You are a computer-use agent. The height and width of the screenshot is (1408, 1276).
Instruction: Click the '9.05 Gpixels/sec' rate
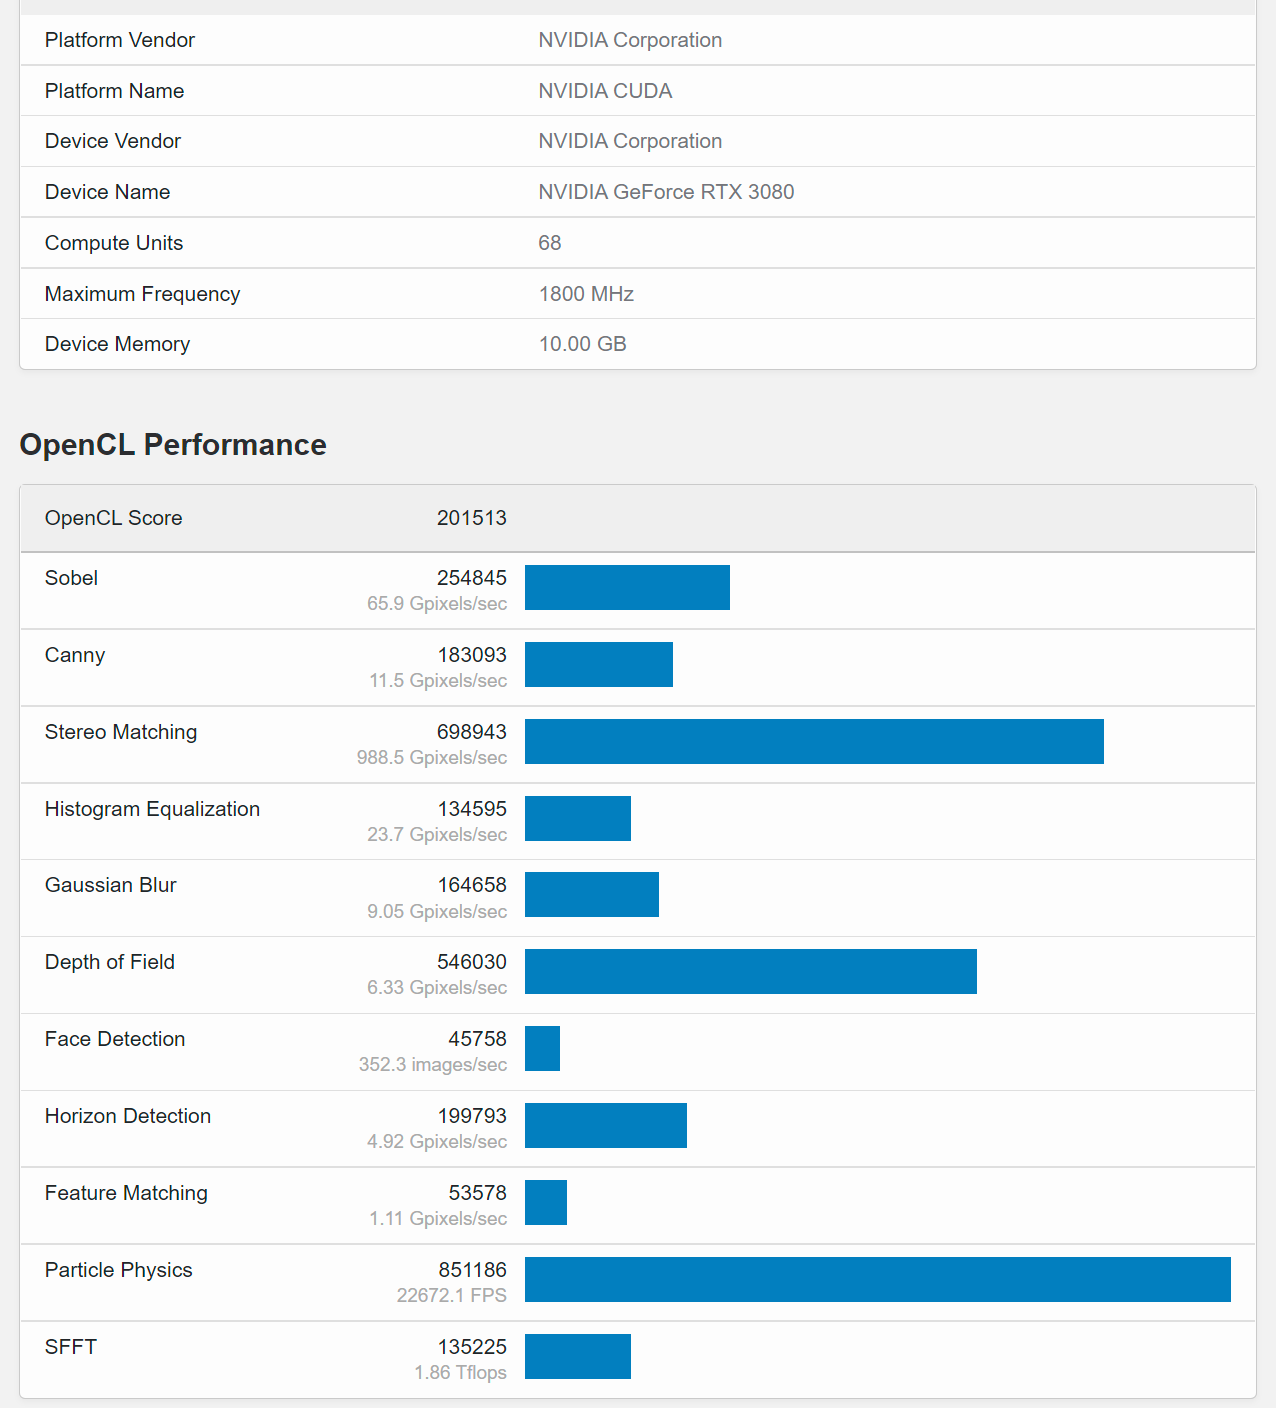437,912
